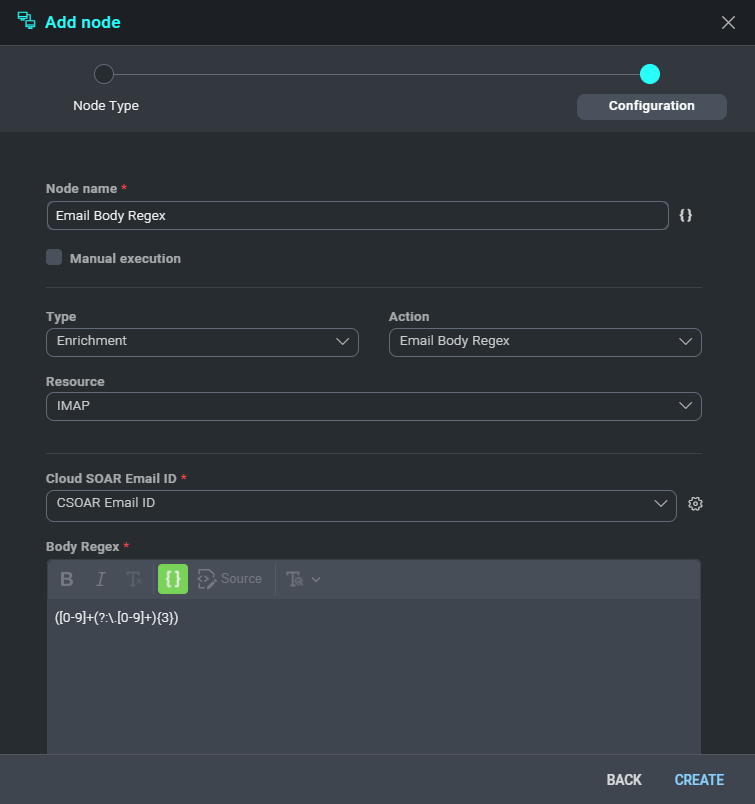Click the Italic formatting icon

pyautogui.click(x=100, y=579)
